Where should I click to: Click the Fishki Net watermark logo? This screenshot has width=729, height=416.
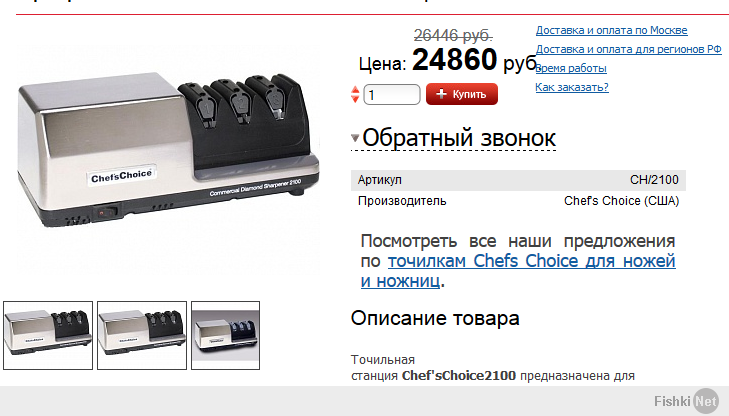[686, 401]
